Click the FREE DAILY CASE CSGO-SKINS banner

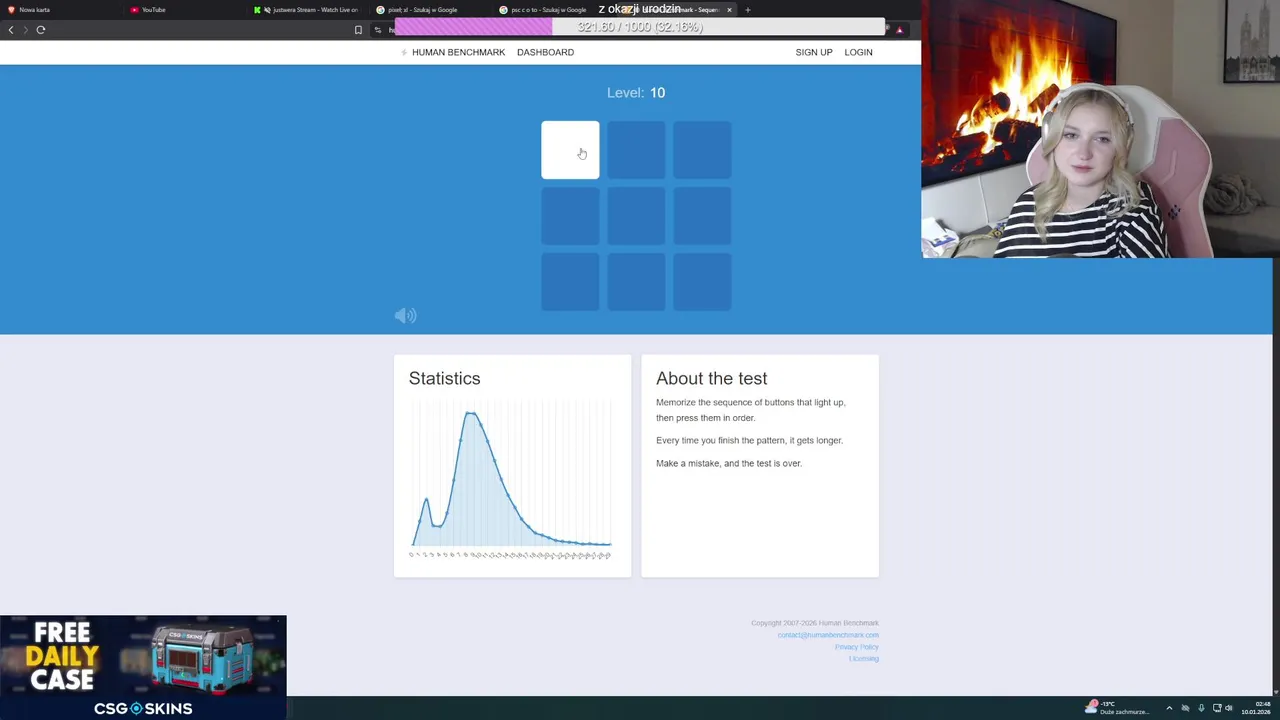tap(143, 667)
